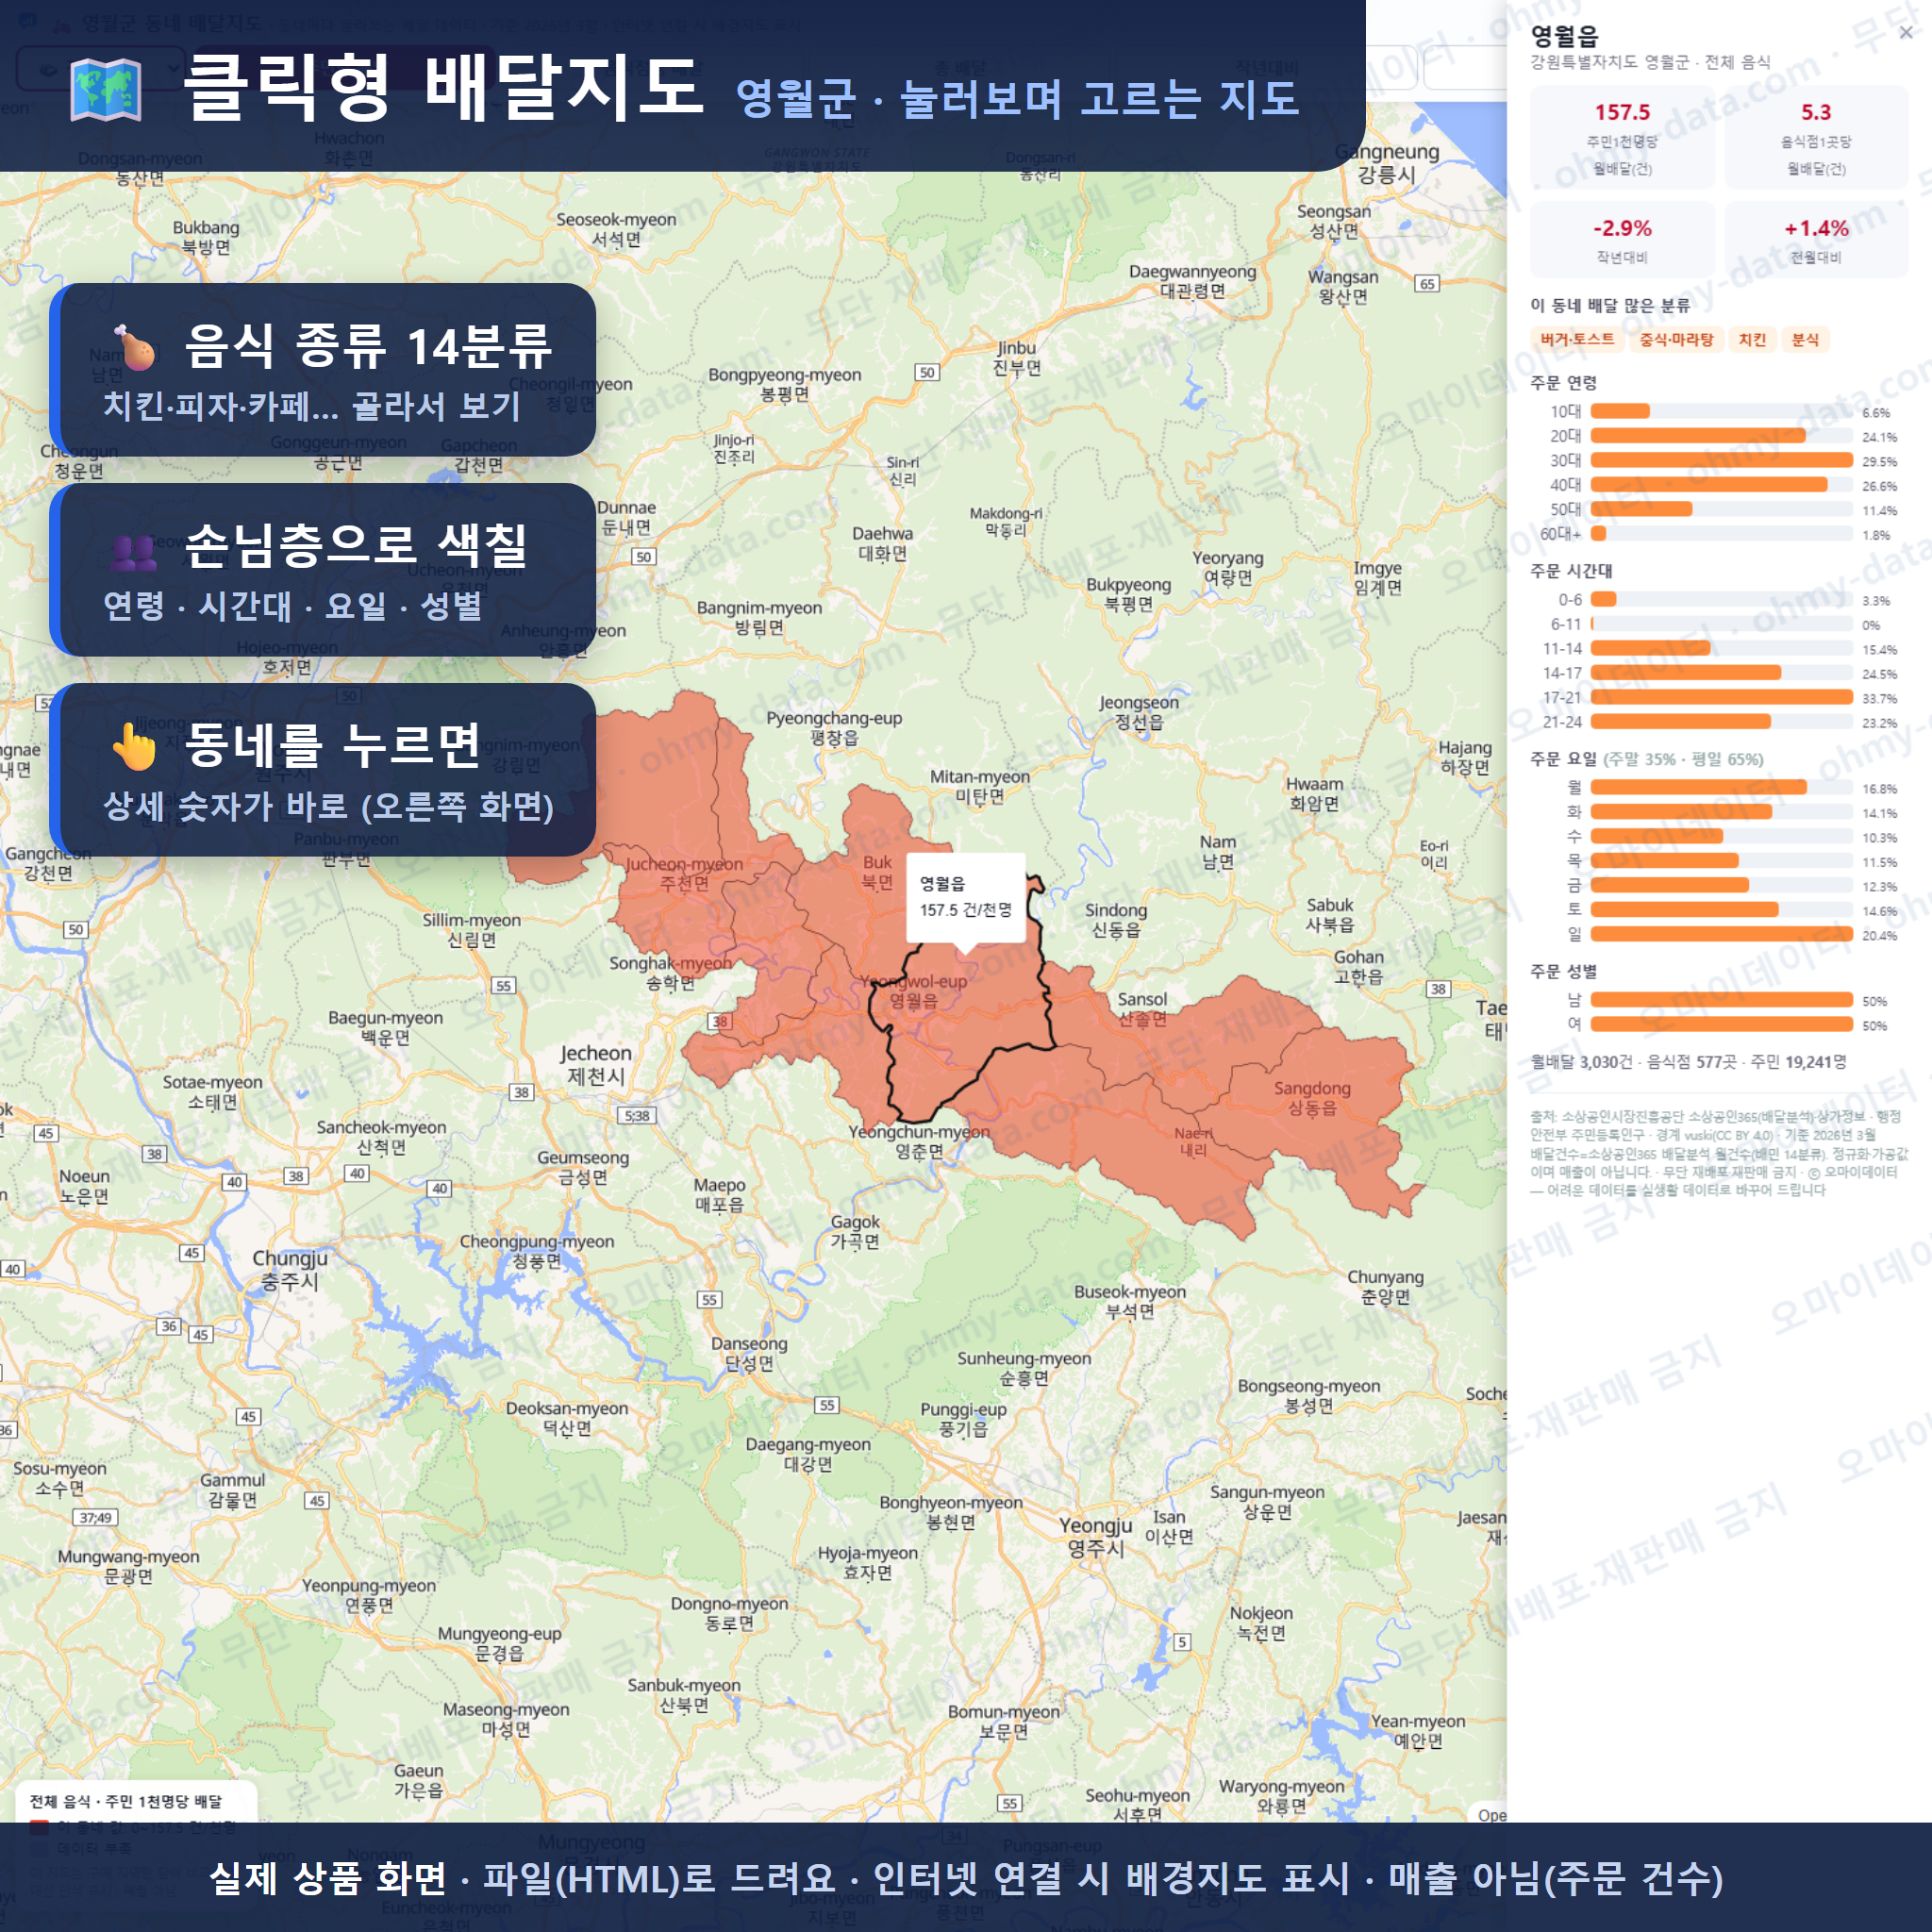Screen dimensions: 1932x1932
Task: Click the pointing hand emoji icon
Action: pyautogui.click(x=134, y=746)
